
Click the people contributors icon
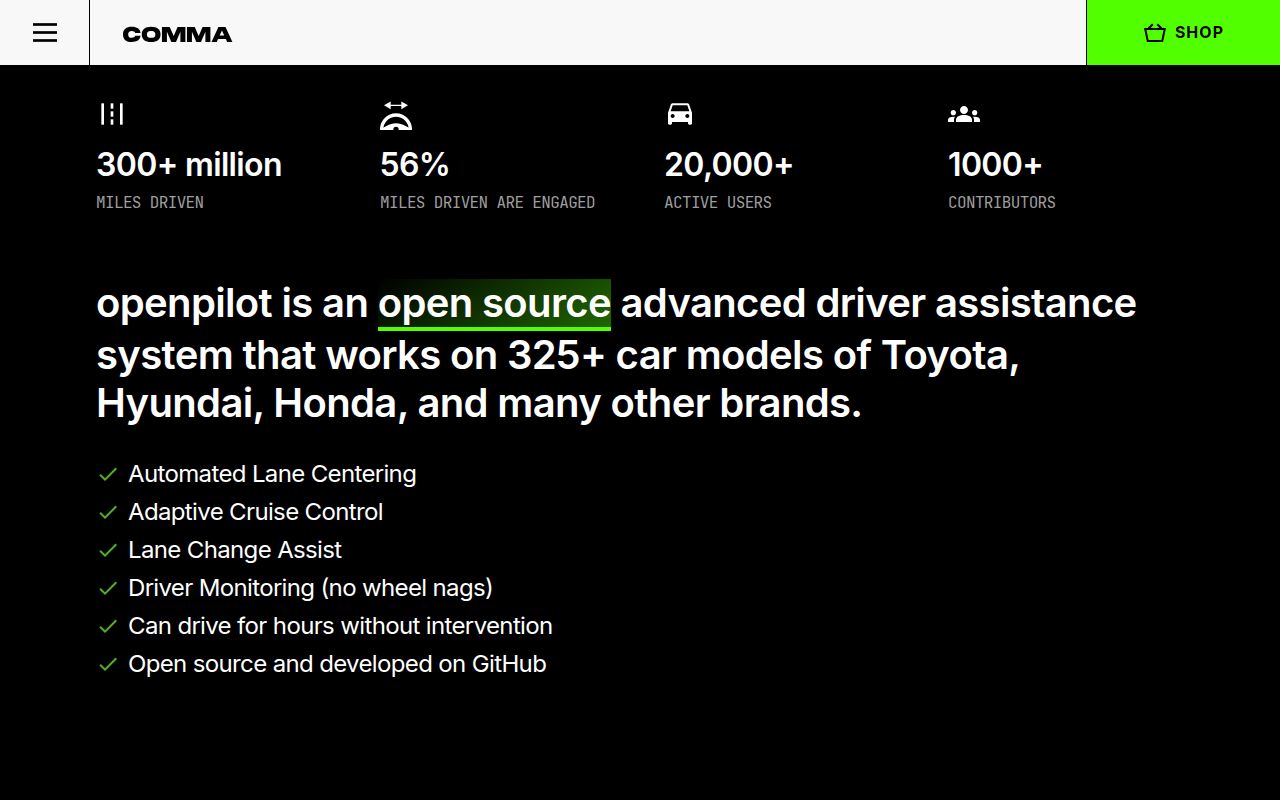point(964,115)
